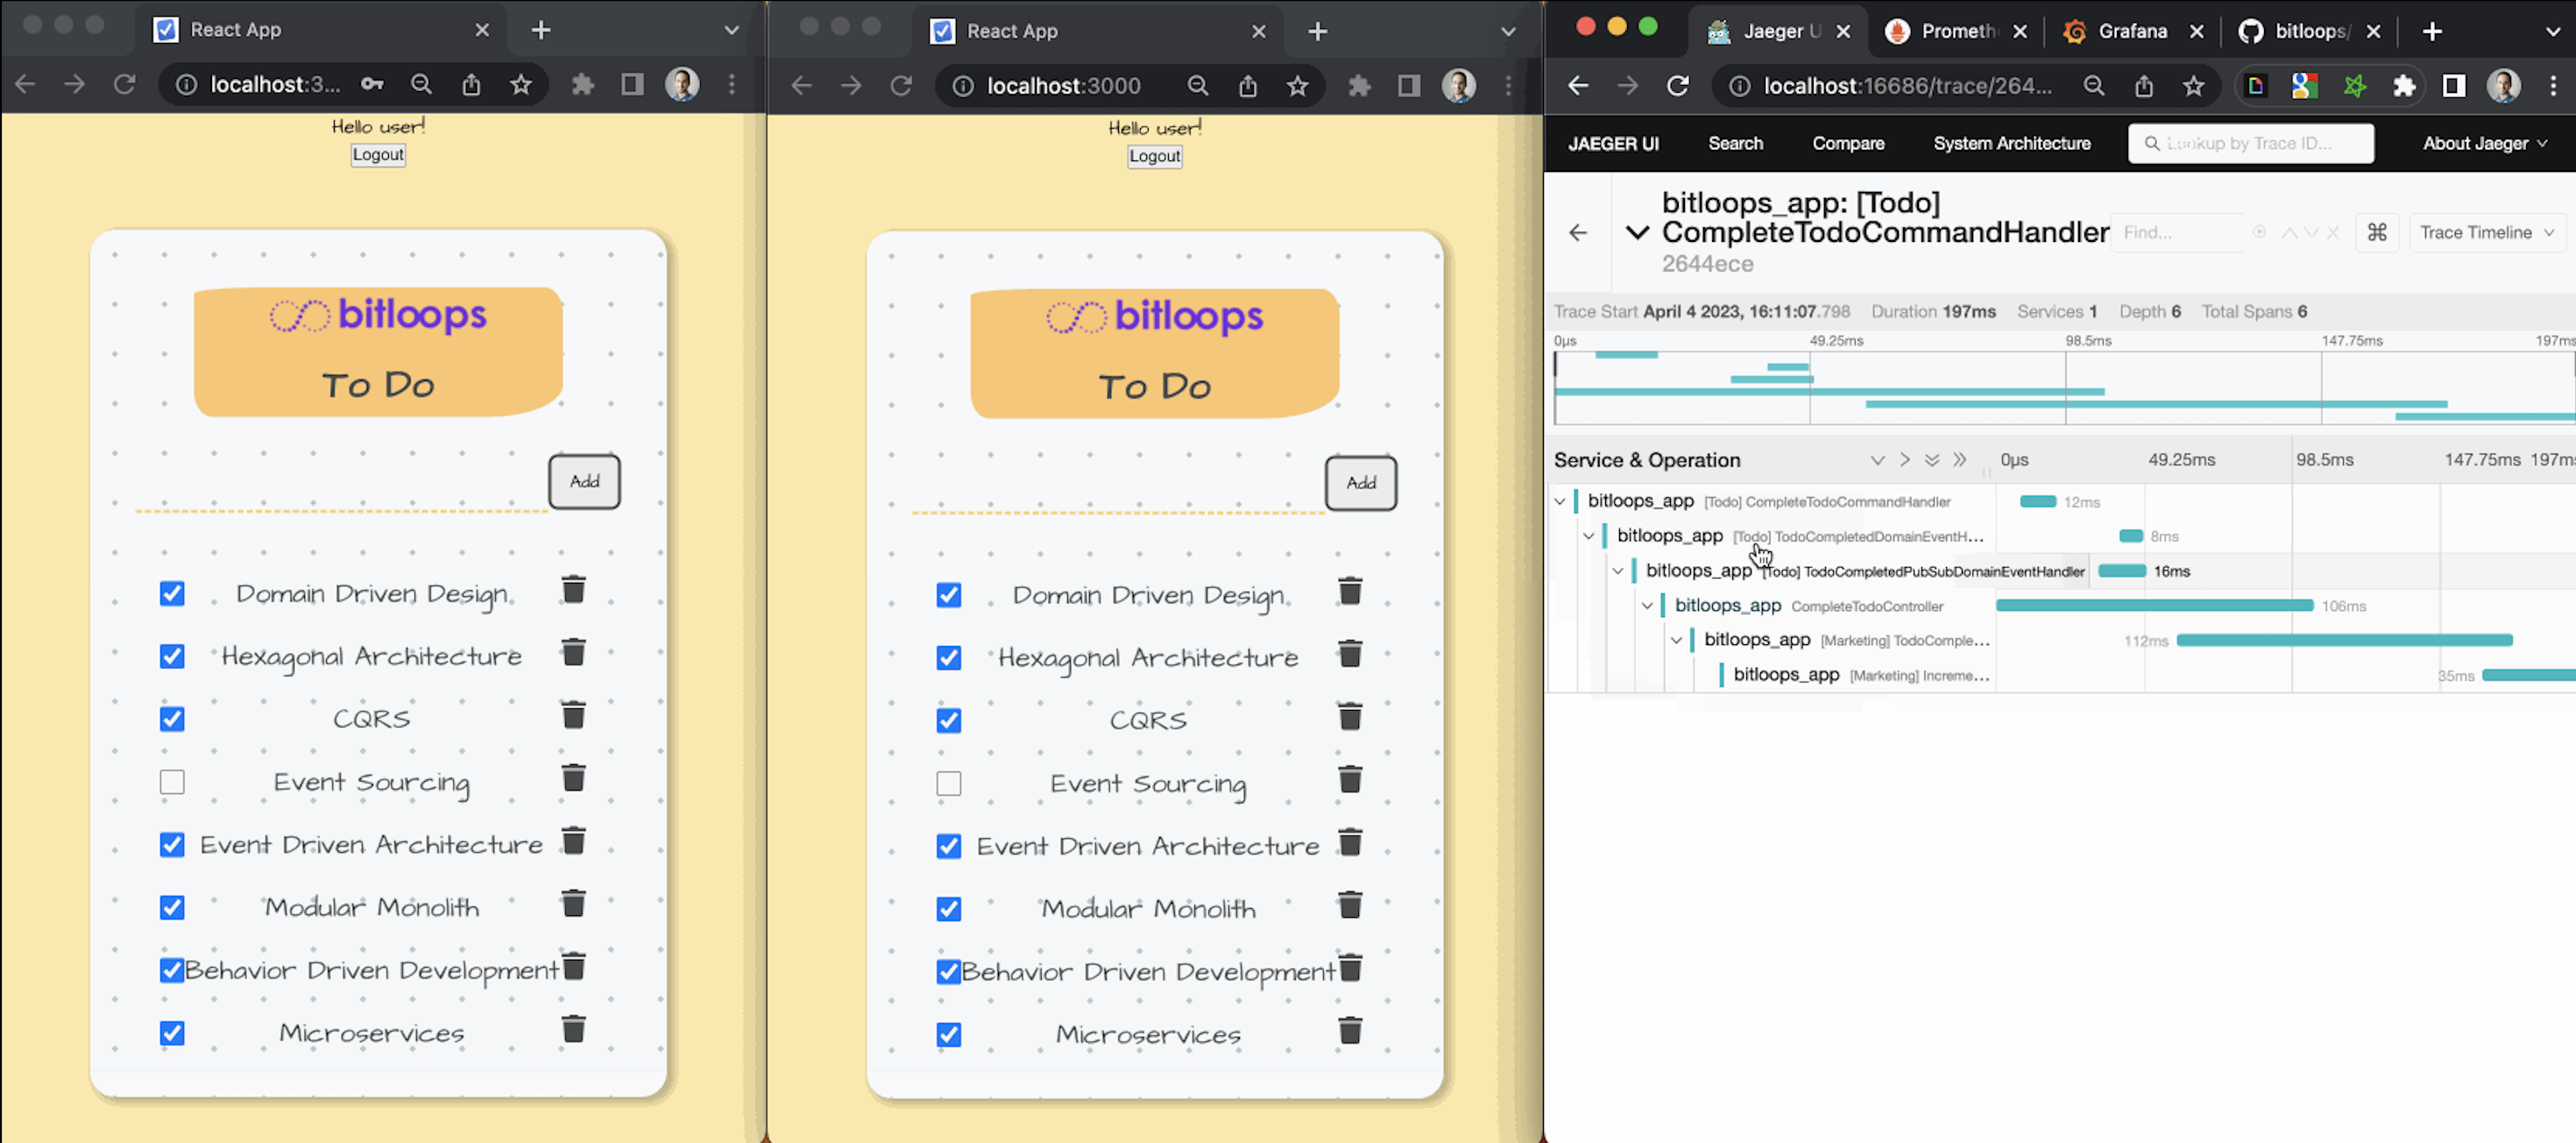This screenshot has width=2576, height=1143.
Task: Open the Trace Timeline view dropdown
Action: pos(2486,233)
